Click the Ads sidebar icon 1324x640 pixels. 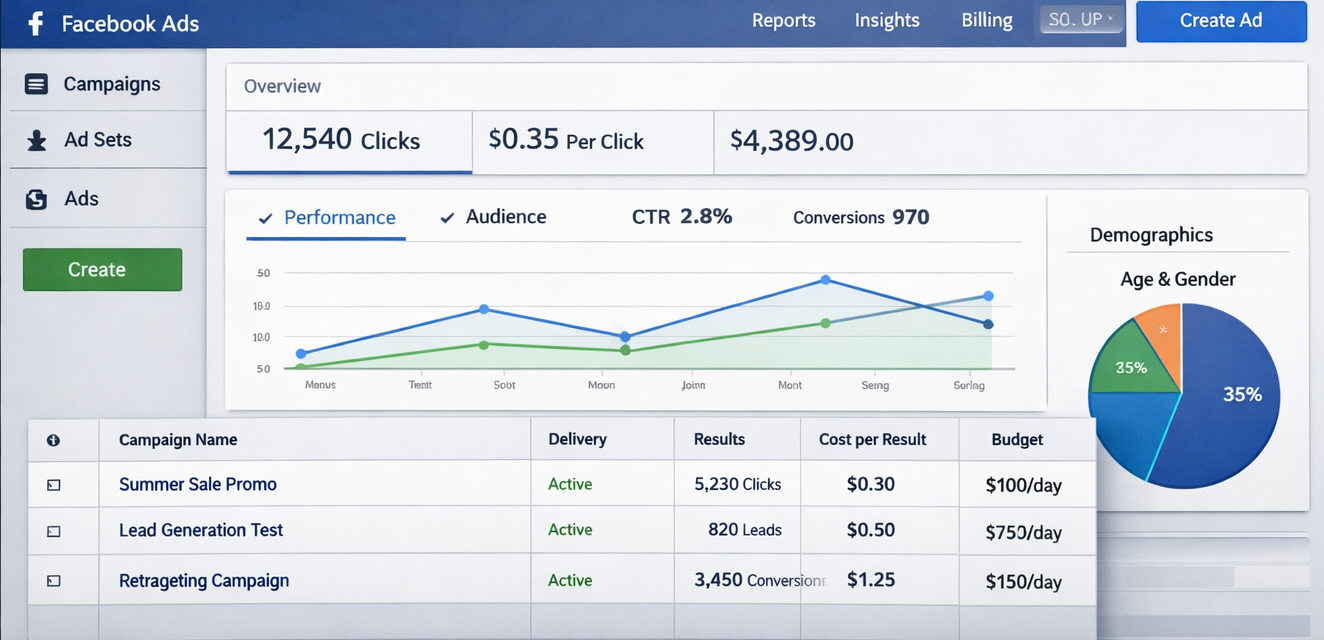click(x=37, y=199)
